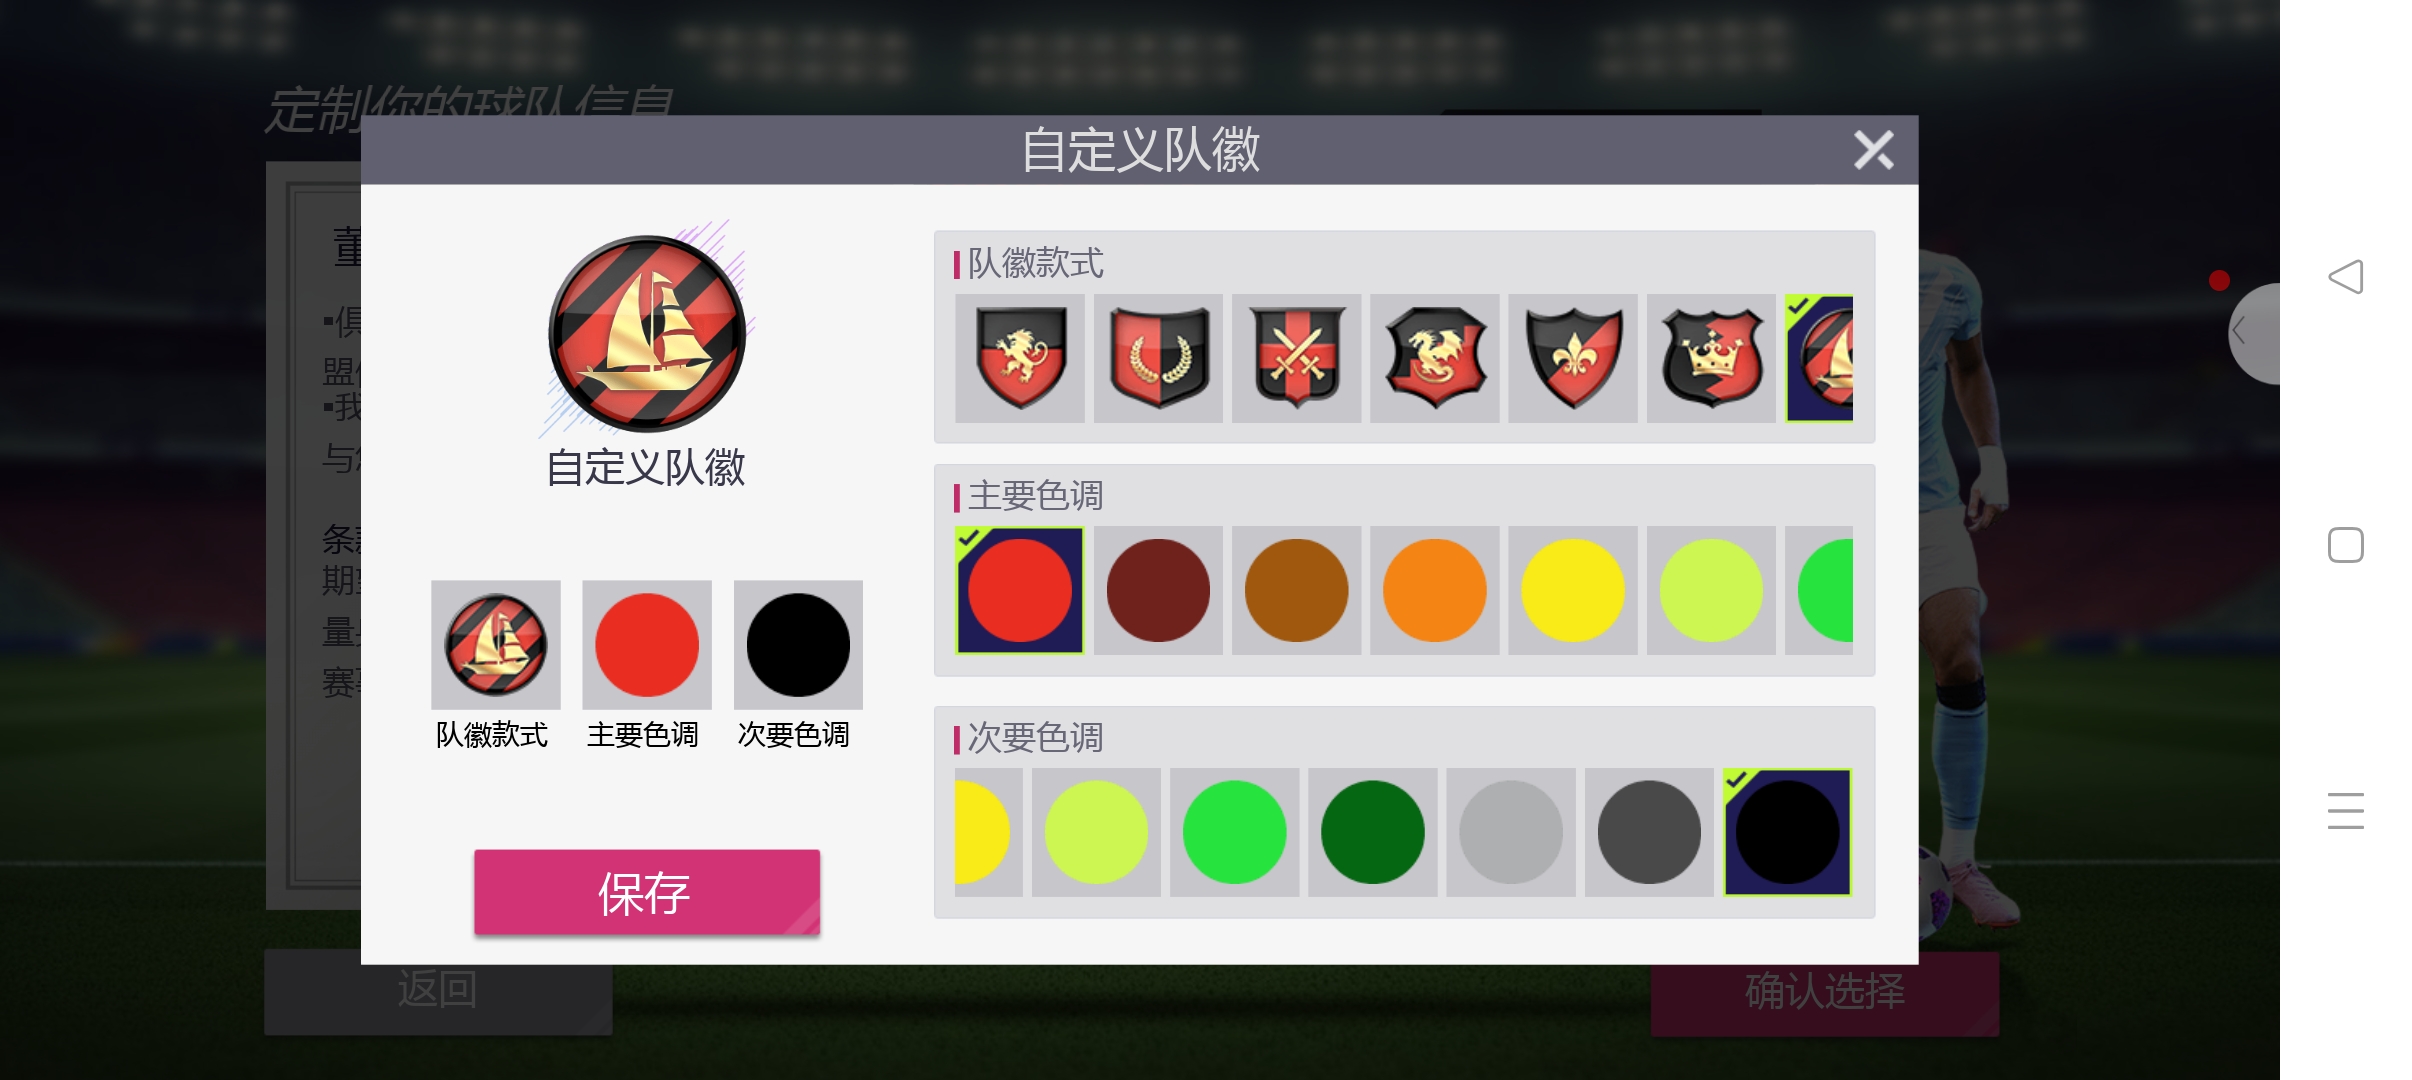Select the lion shield badge style

[1019, 358]
